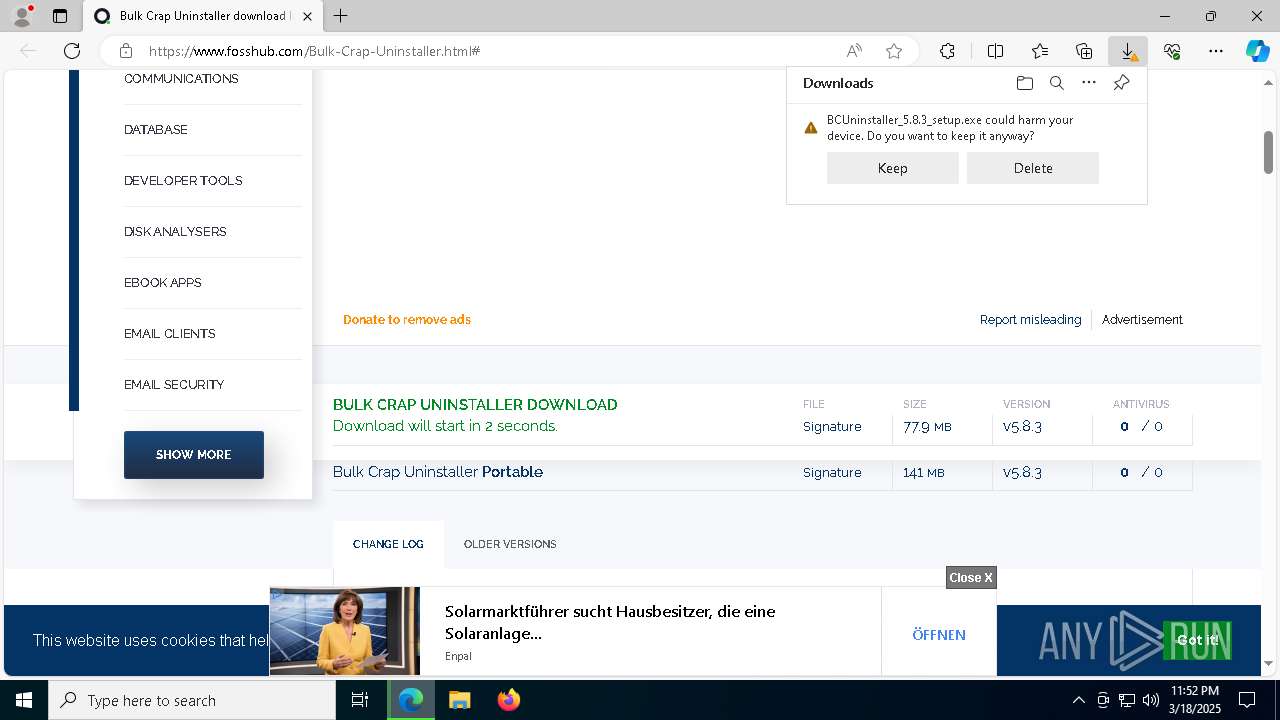Pin the Downloads panel
The image size is (1280, 720).
point(1121,83)
